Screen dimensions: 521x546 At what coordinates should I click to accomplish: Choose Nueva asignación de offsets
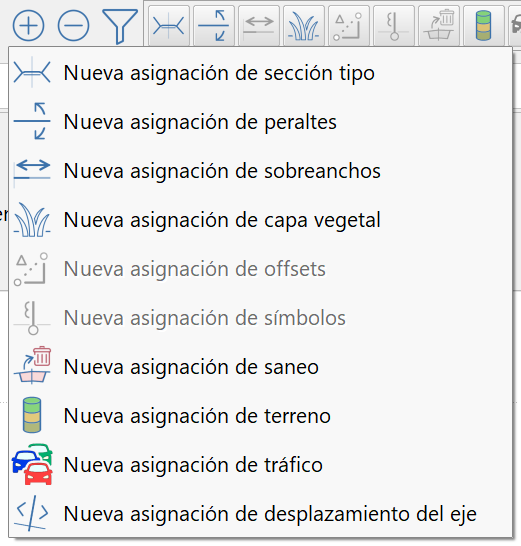(260, 269)
